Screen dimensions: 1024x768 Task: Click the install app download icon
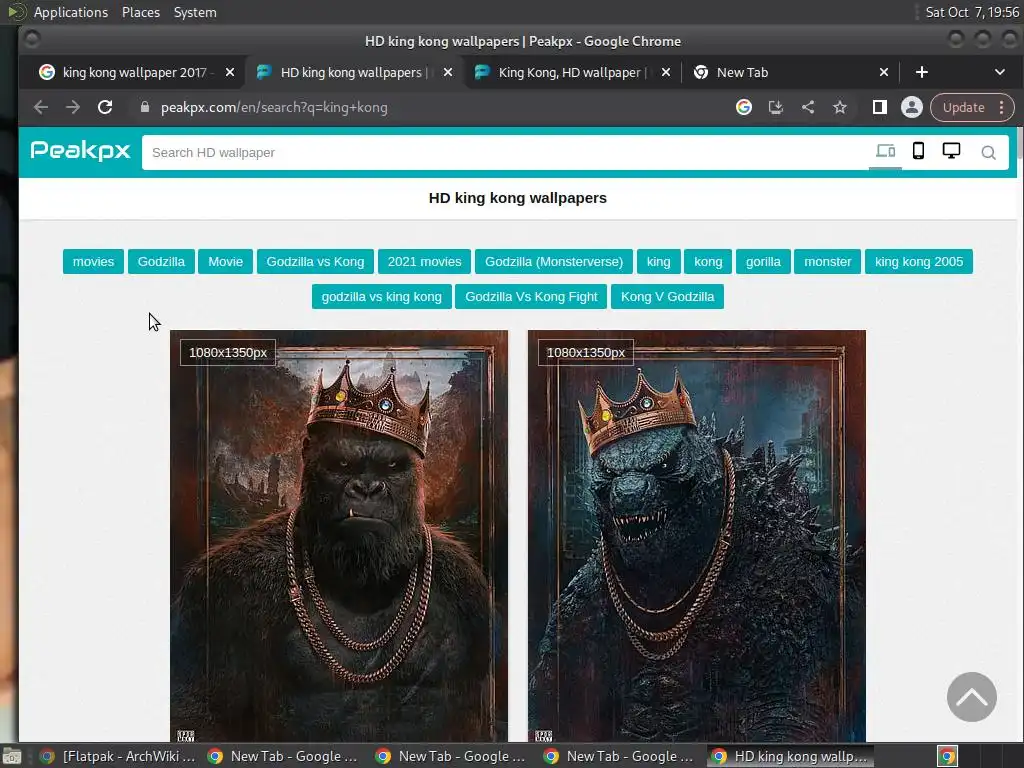[776, 107]
